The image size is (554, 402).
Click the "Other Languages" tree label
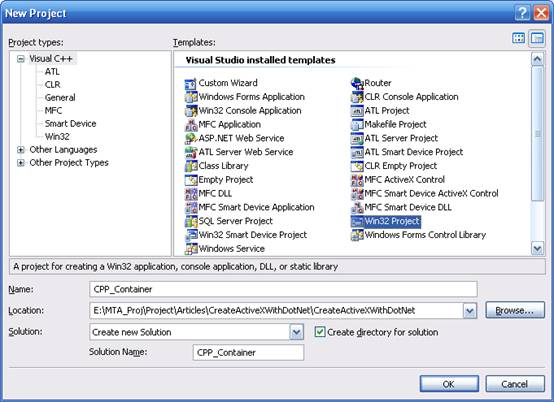(63, 150)
